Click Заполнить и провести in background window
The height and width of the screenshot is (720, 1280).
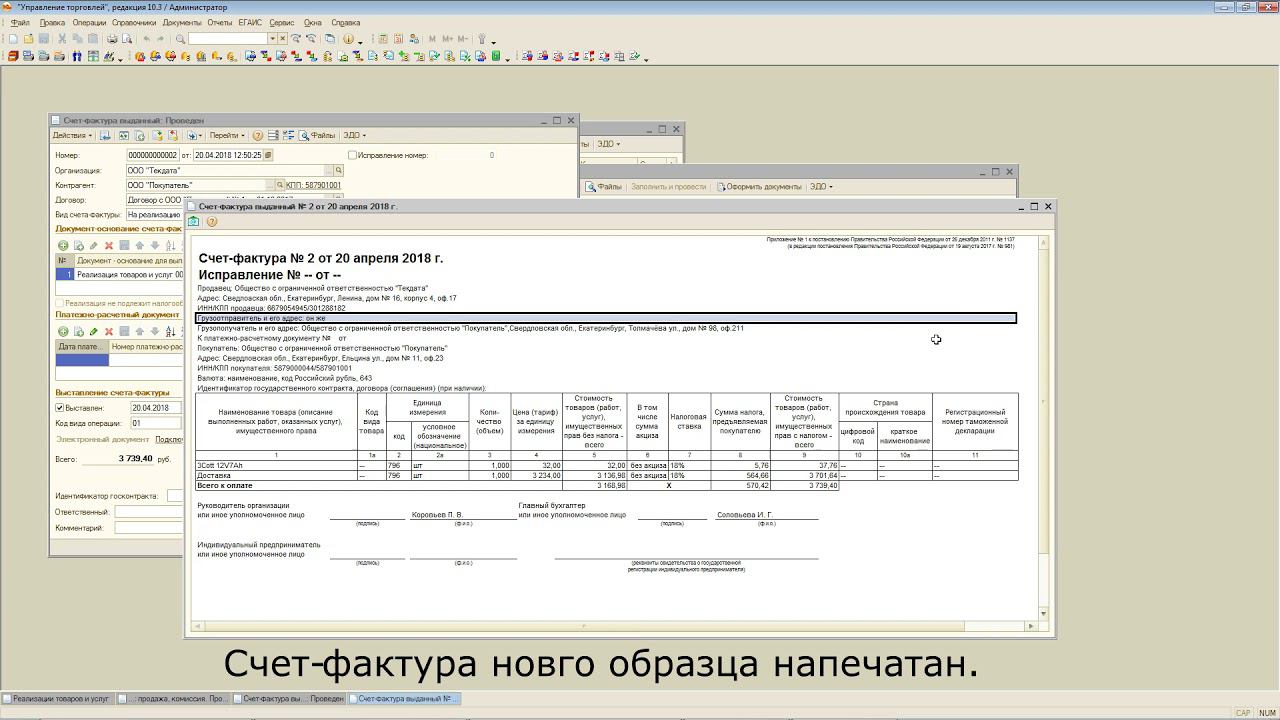pyautogui.click(x=668, y=186)
